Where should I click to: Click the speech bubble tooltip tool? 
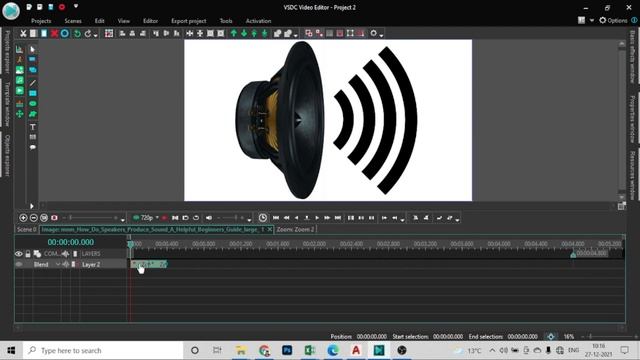33,147
